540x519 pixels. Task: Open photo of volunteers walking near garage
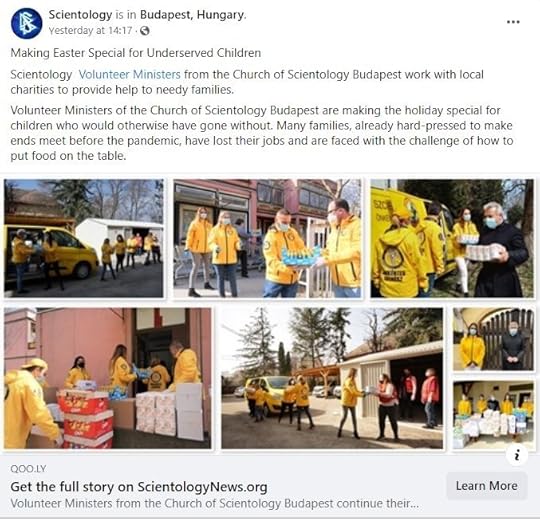pyautogui.click(x=332, y=378)
